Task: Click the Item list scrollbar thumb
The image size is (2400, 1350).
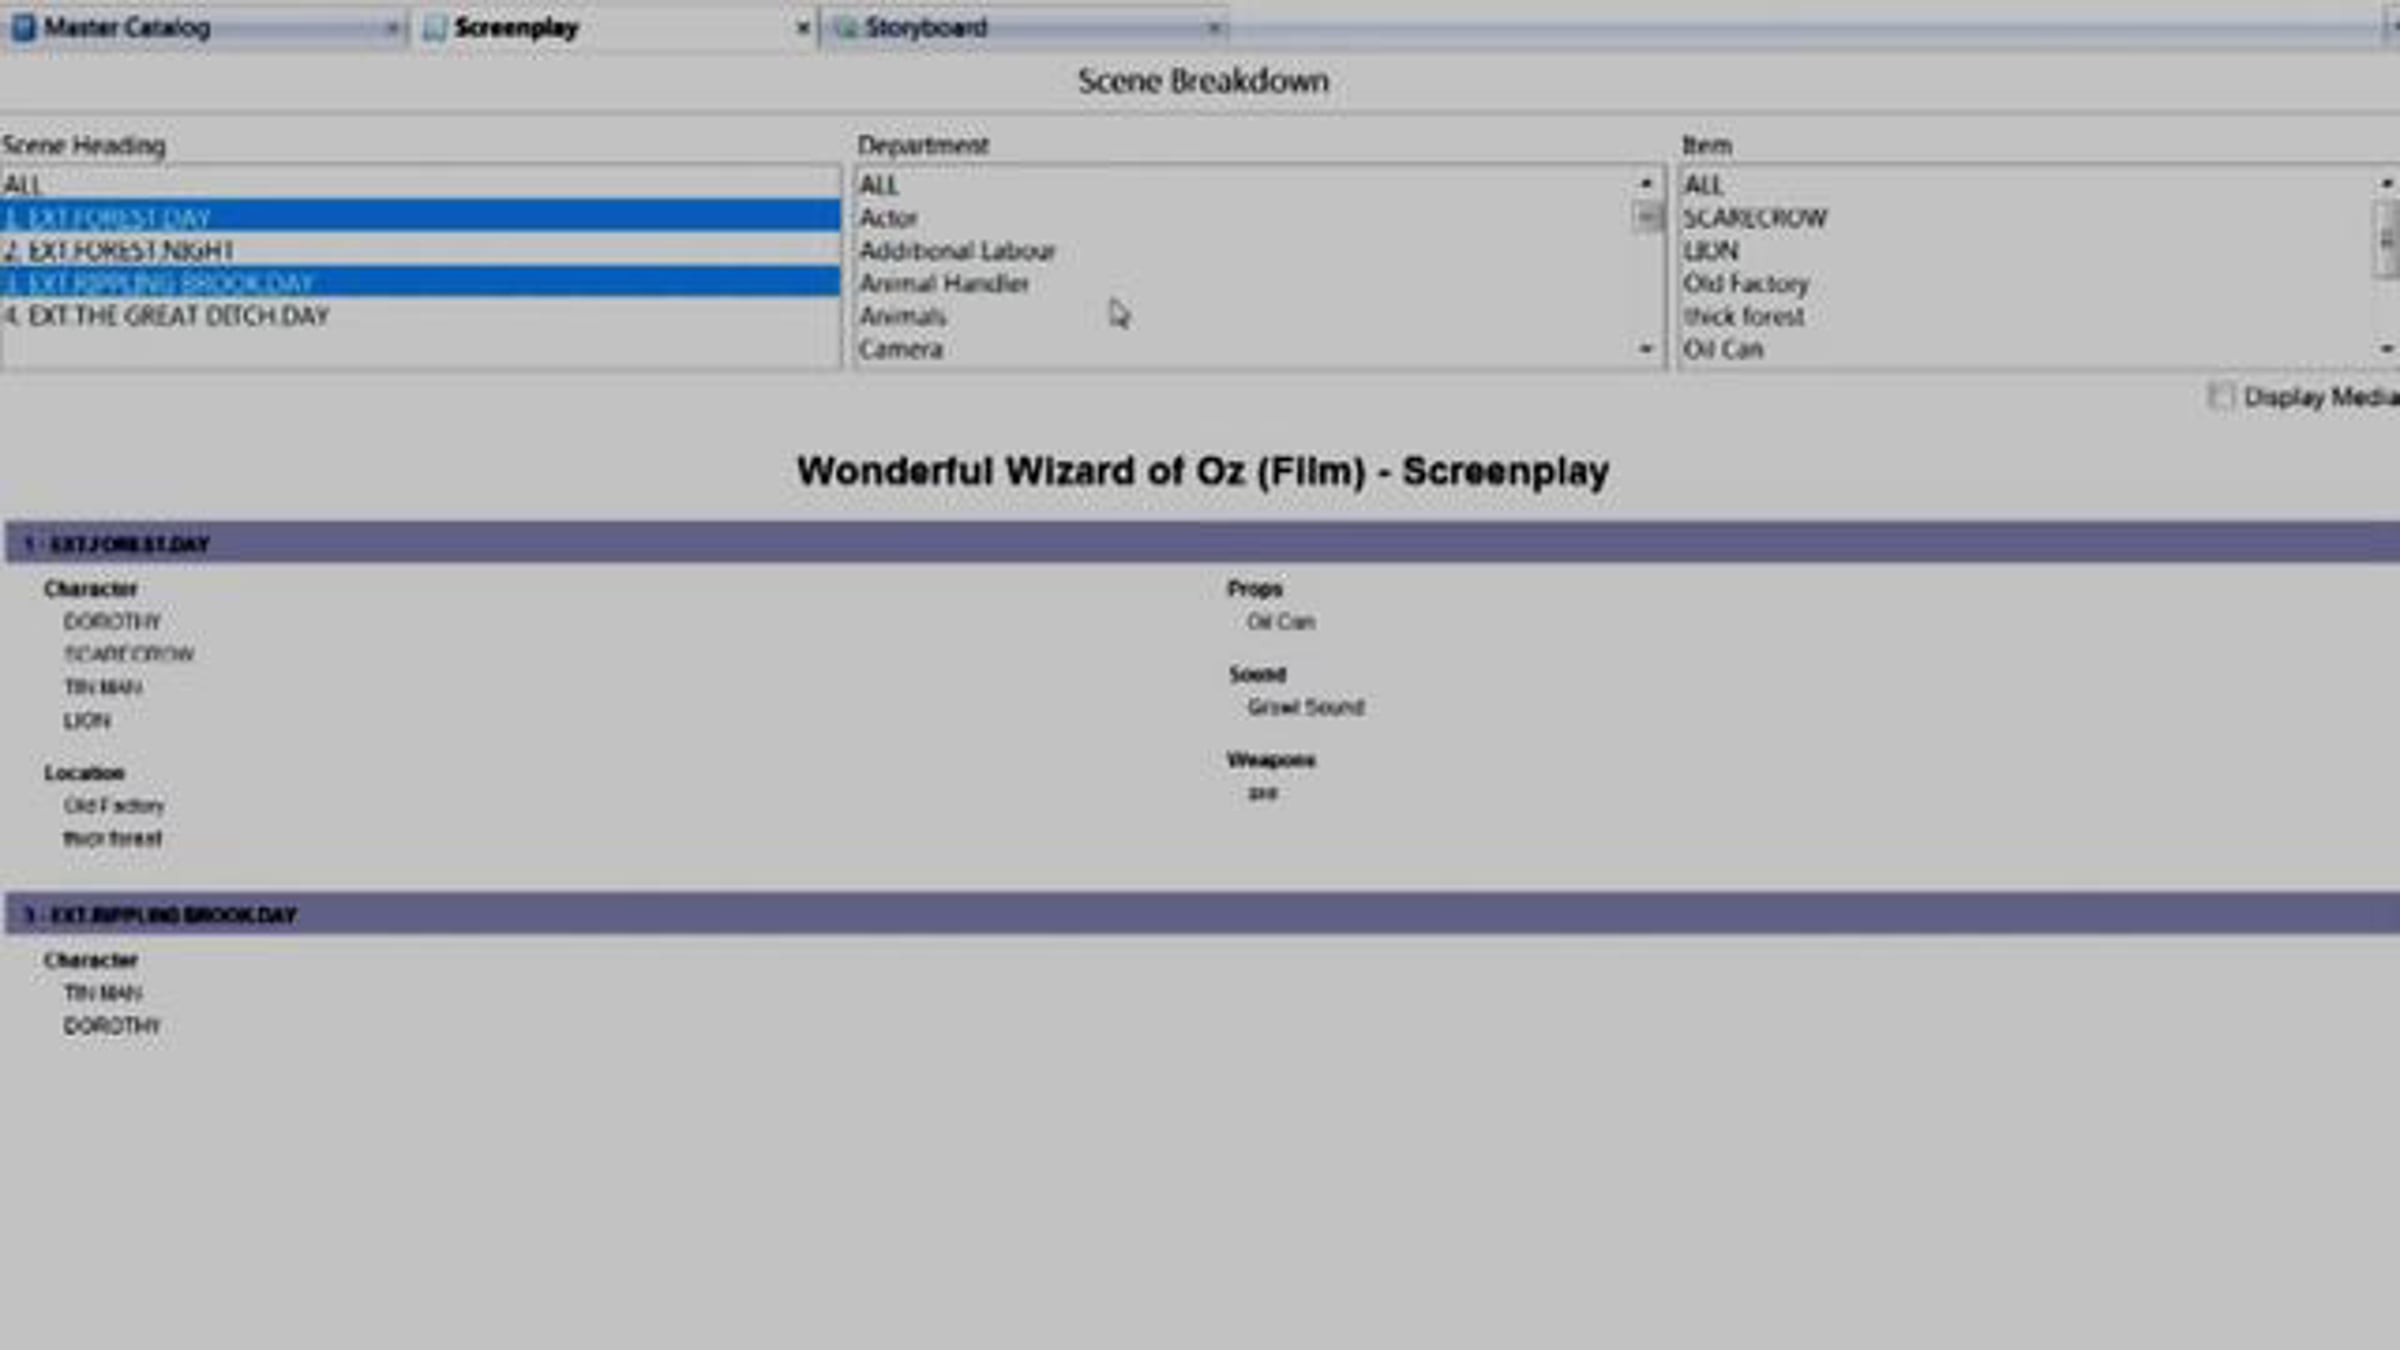Action: [2387, 239]
